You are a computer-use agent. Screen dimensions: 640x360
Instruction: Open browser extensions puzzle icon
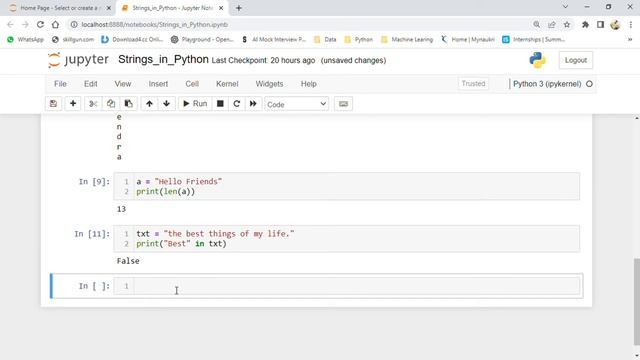point(585,24)
